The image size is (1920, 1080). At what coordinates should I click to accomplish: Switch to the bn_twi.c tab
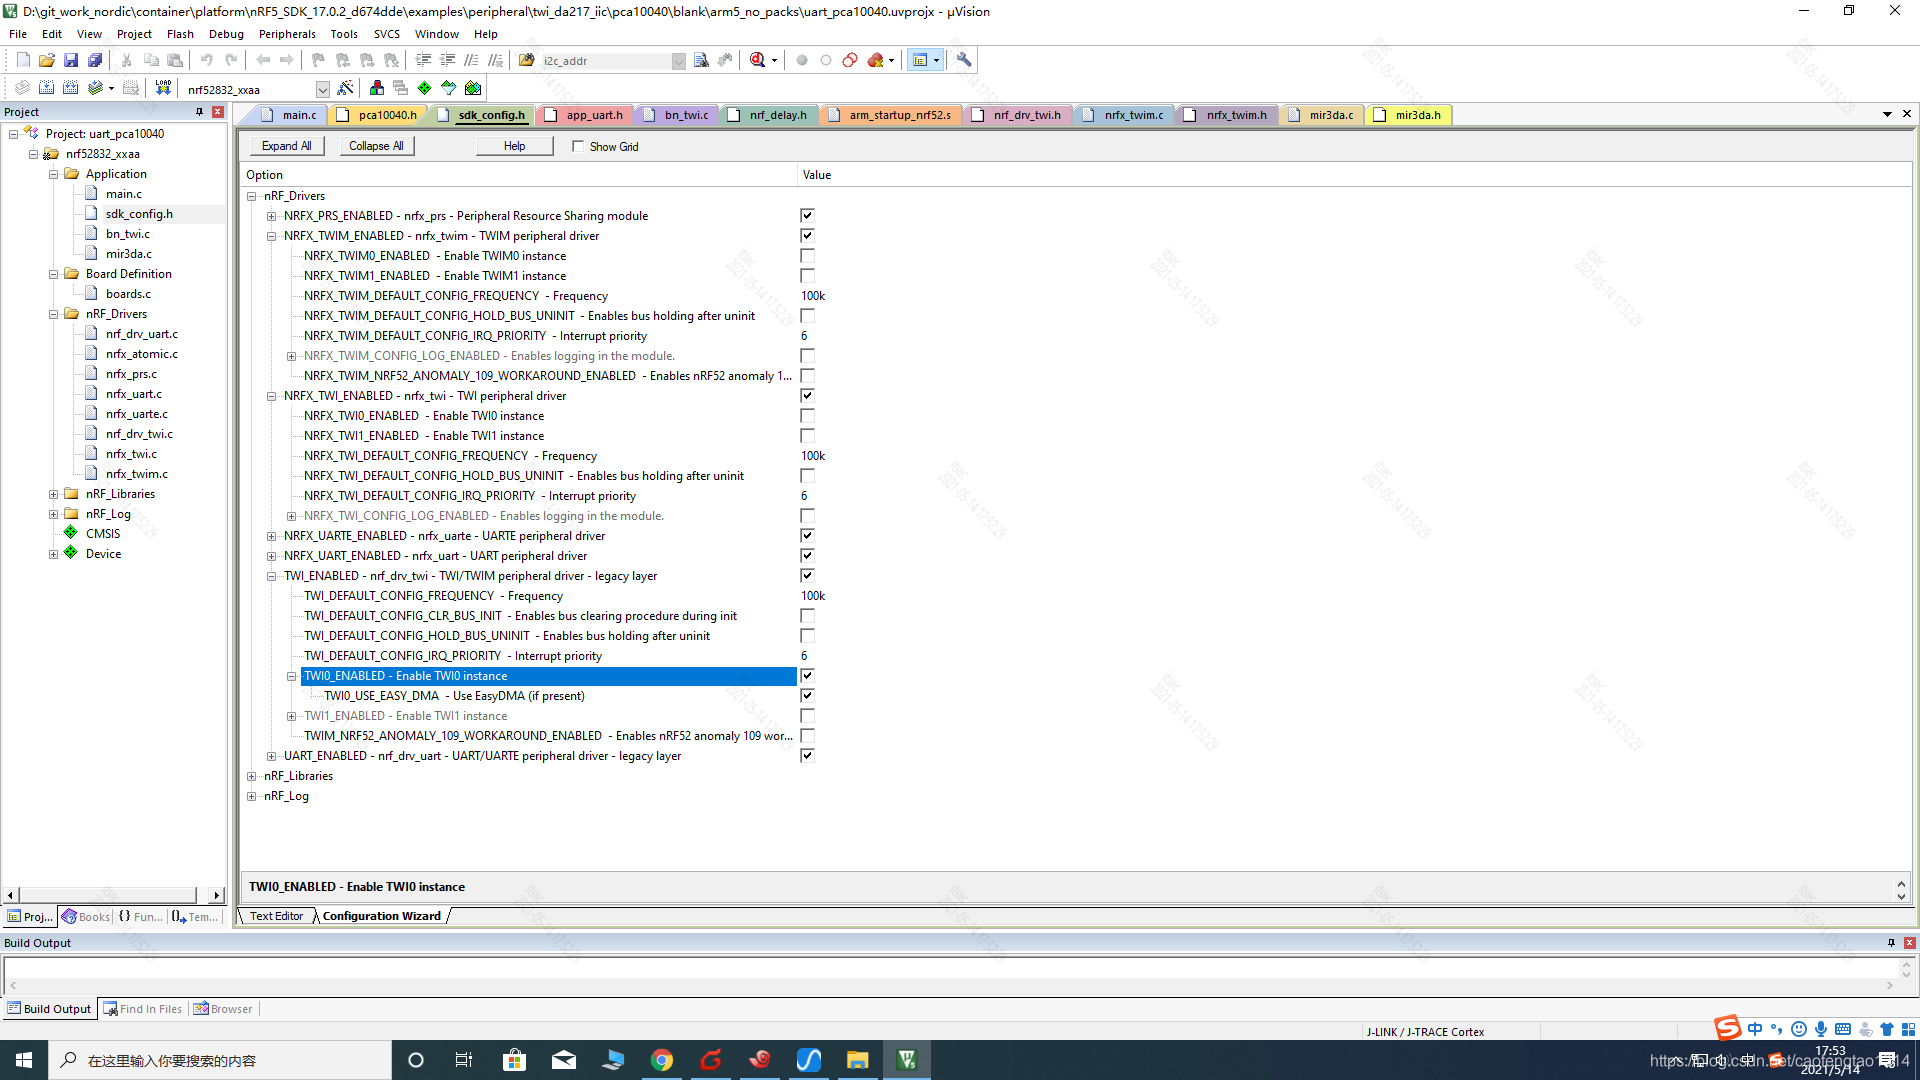tap(685, 115)
